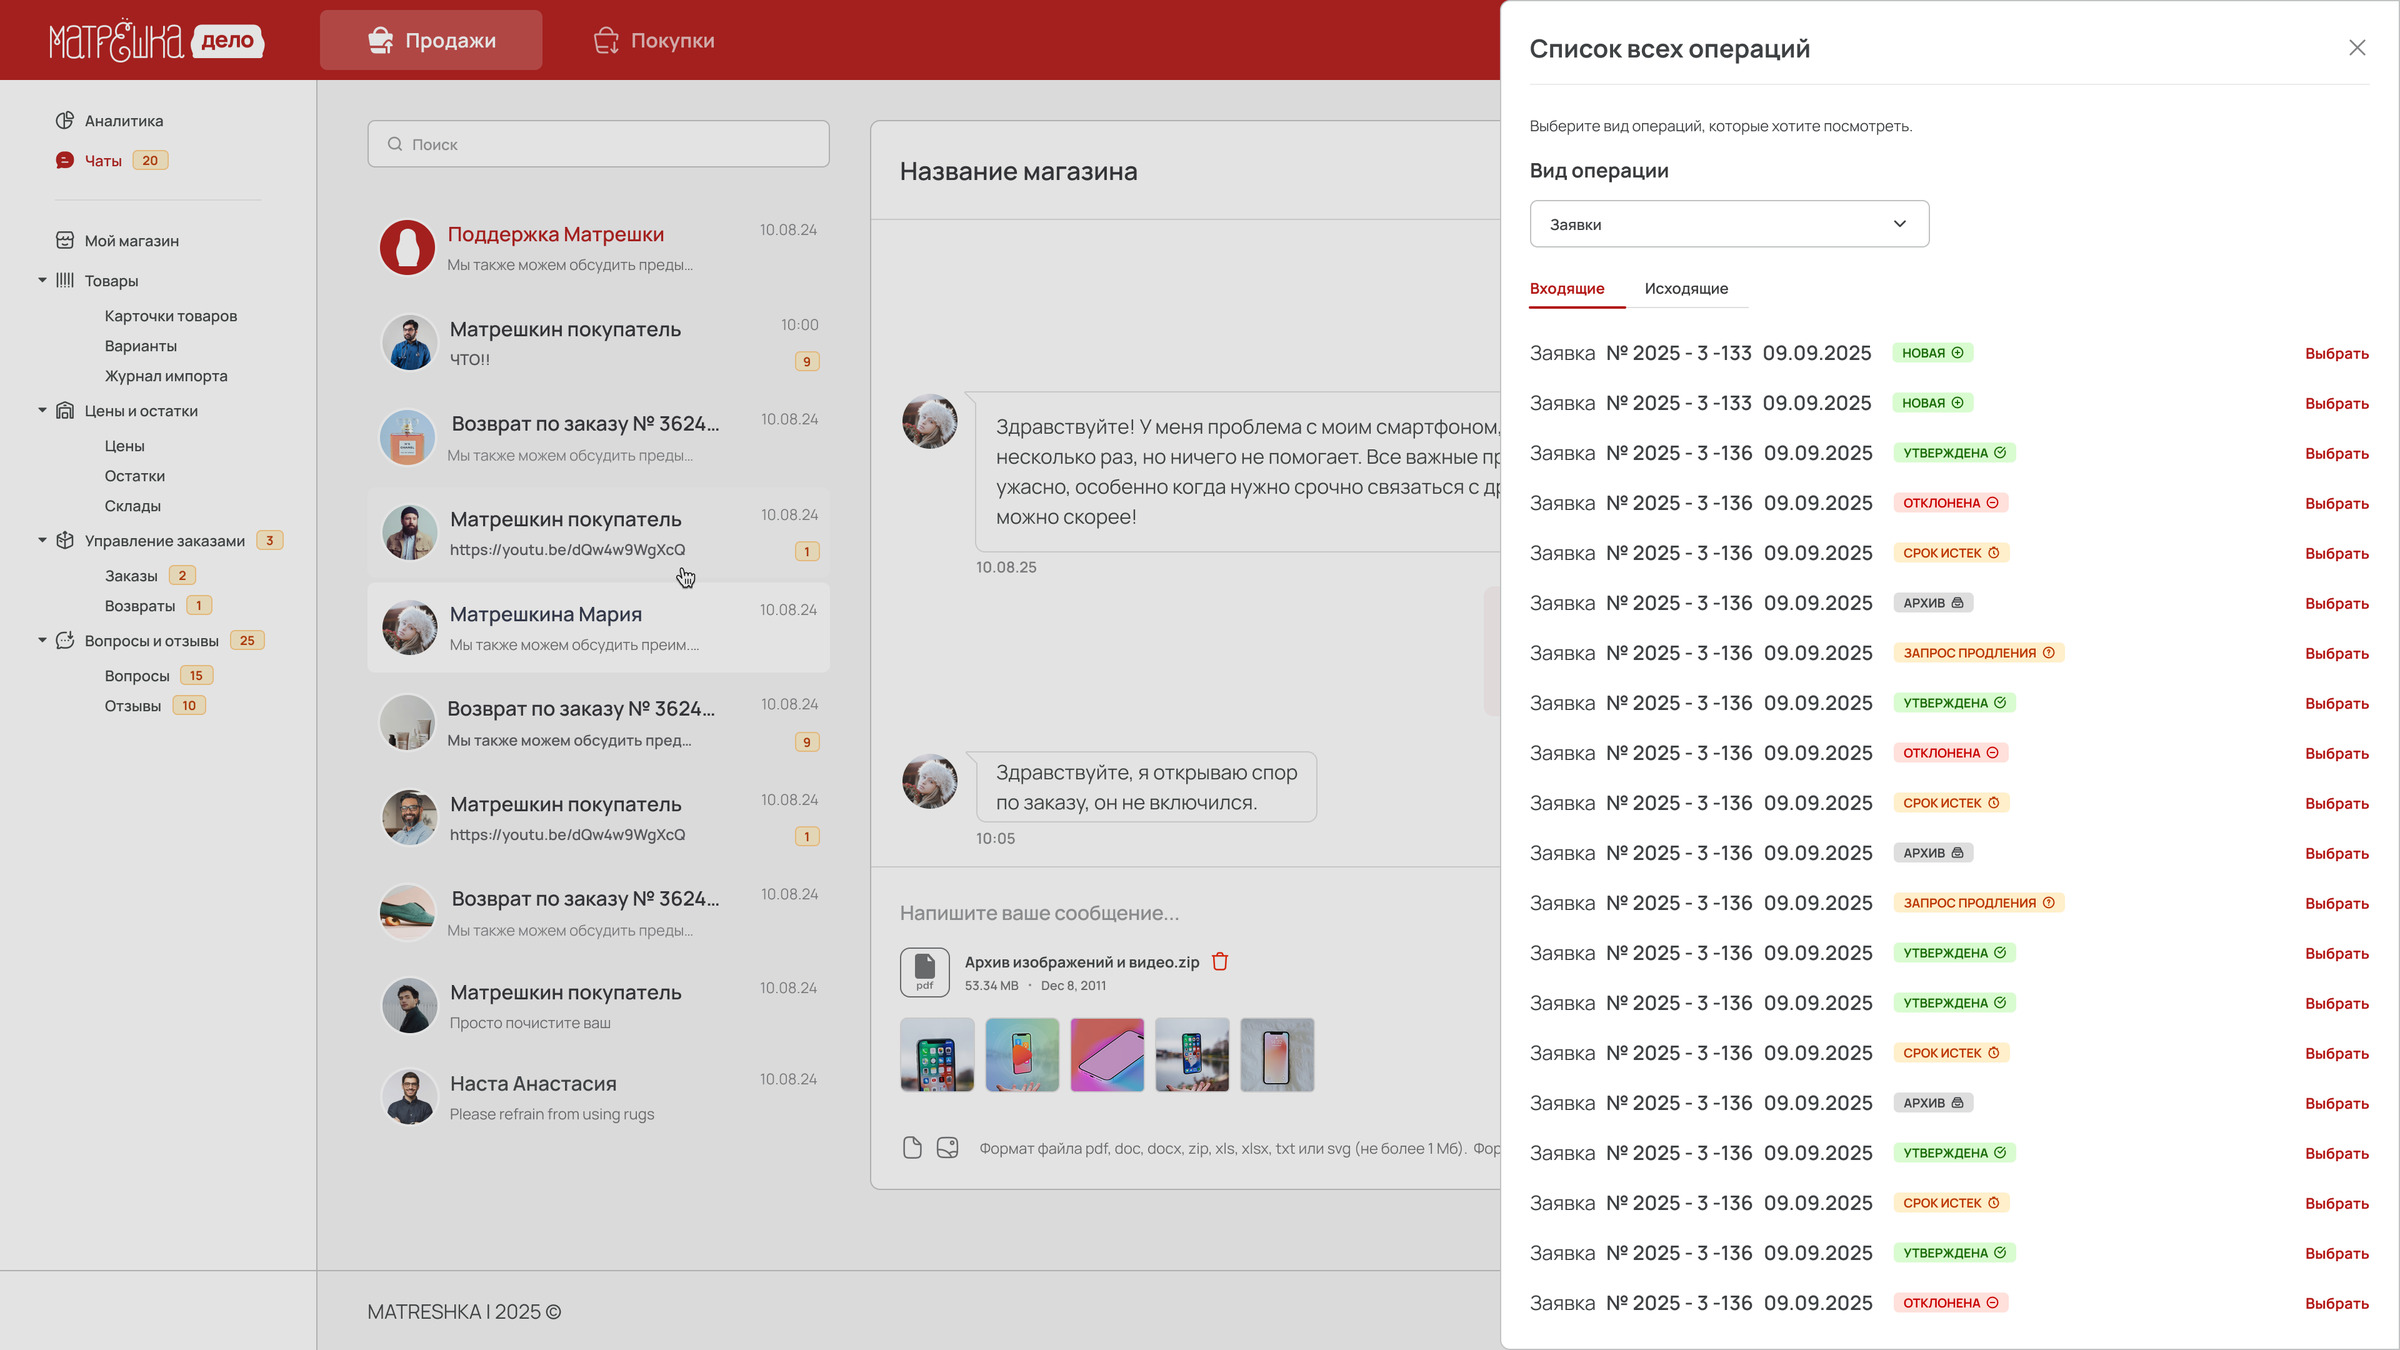Click the pdf file attachment icon
2400x1350 pixels.
pyautogui.click(x=925, y=972)
